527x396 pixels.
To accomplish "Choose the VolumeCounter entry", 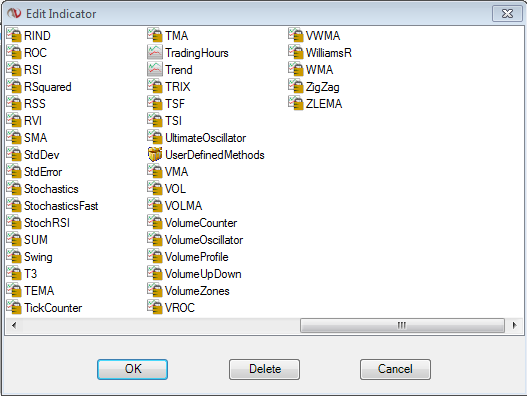I will pos(201,223).
